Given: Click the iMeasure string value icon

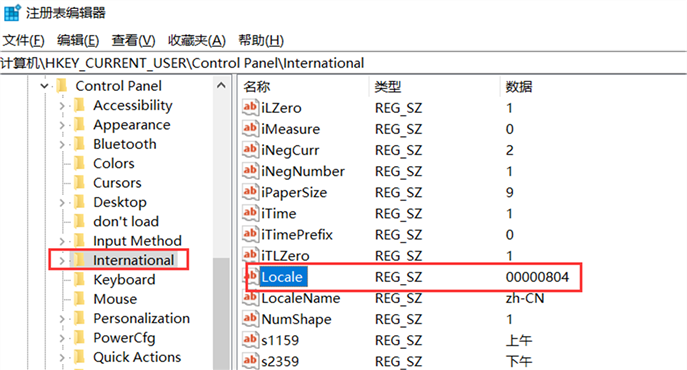Looking at the screenshot, I should 250,128.
